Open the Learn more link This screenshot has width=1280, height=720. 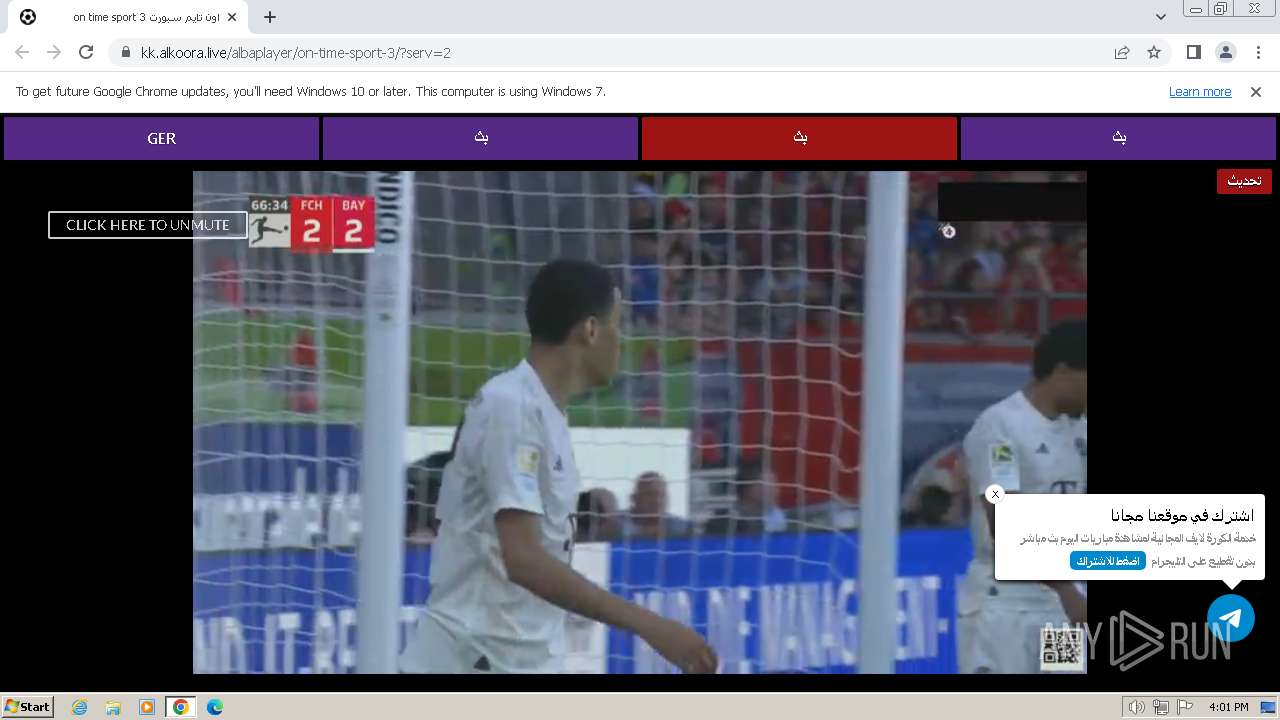1200,91
